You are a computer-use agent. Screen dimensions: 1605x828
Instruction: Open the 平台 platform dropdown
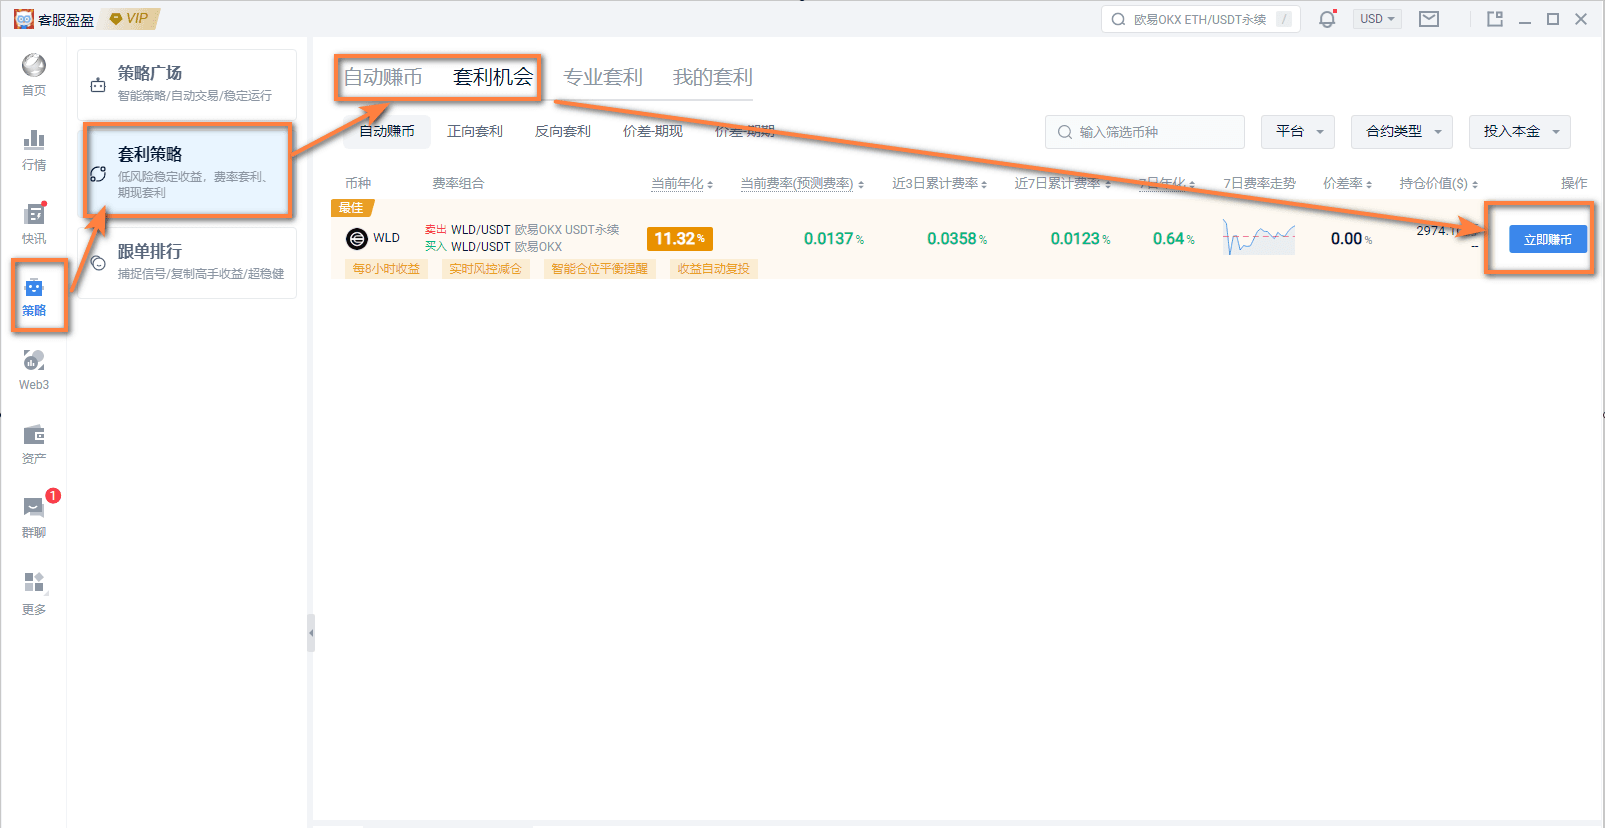[x=1298, y=131]
